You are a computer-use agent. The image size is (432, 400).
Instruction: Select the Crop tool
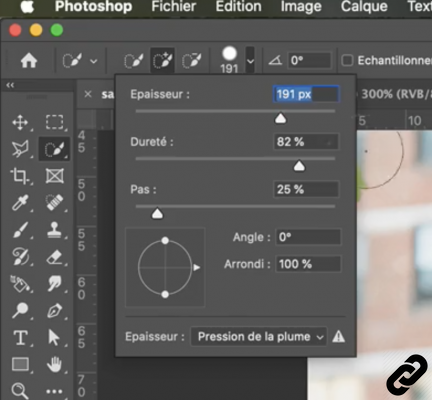[20, 176]
